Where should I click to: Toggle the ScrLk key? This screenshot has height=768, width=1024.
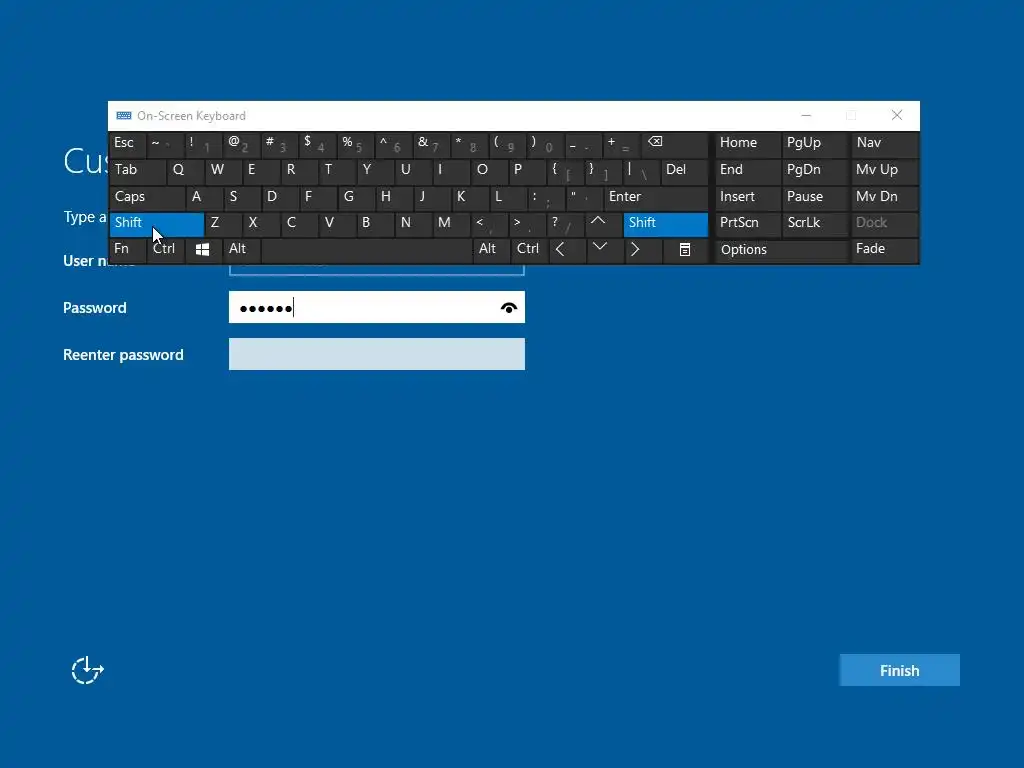815,223
